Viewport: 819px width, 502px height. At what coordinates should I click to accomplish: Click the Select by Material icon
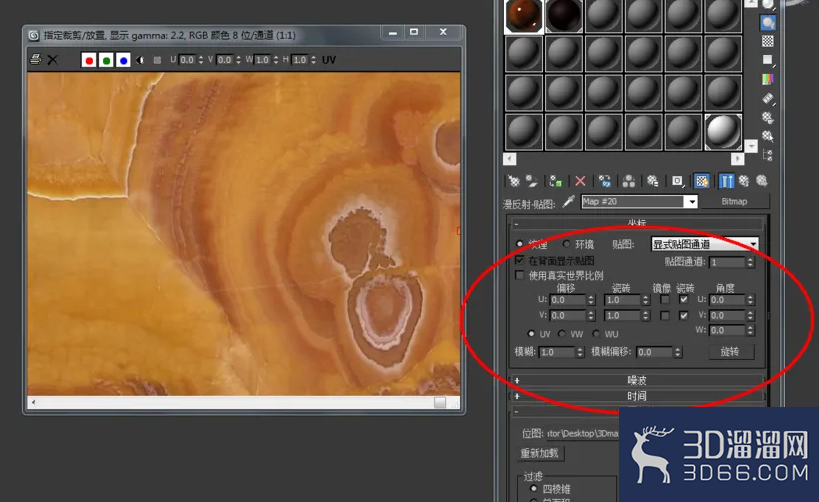(767, 136)
